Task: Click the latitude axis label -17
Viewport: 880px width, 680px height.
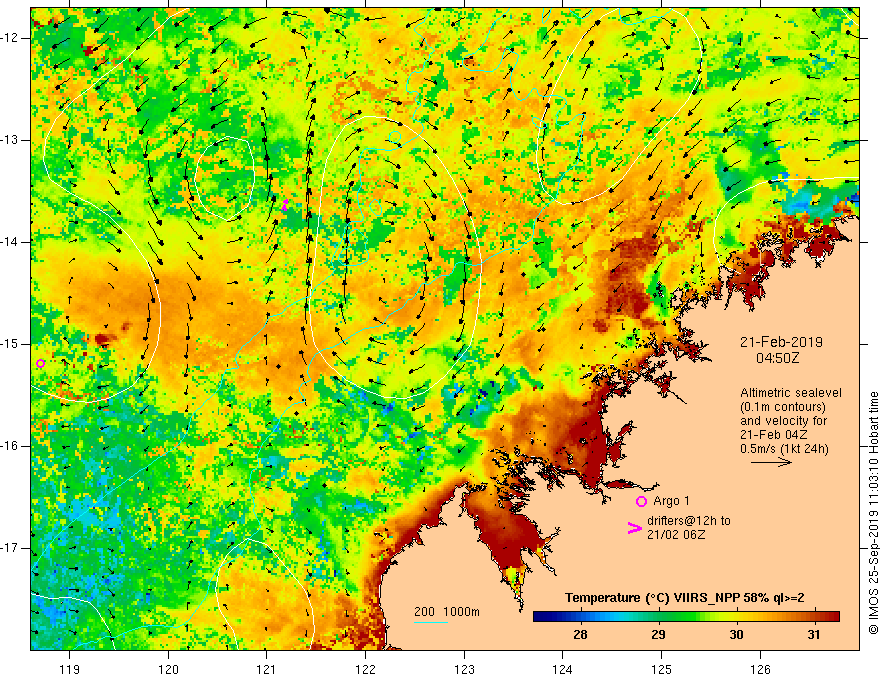Action: [11, 548]
